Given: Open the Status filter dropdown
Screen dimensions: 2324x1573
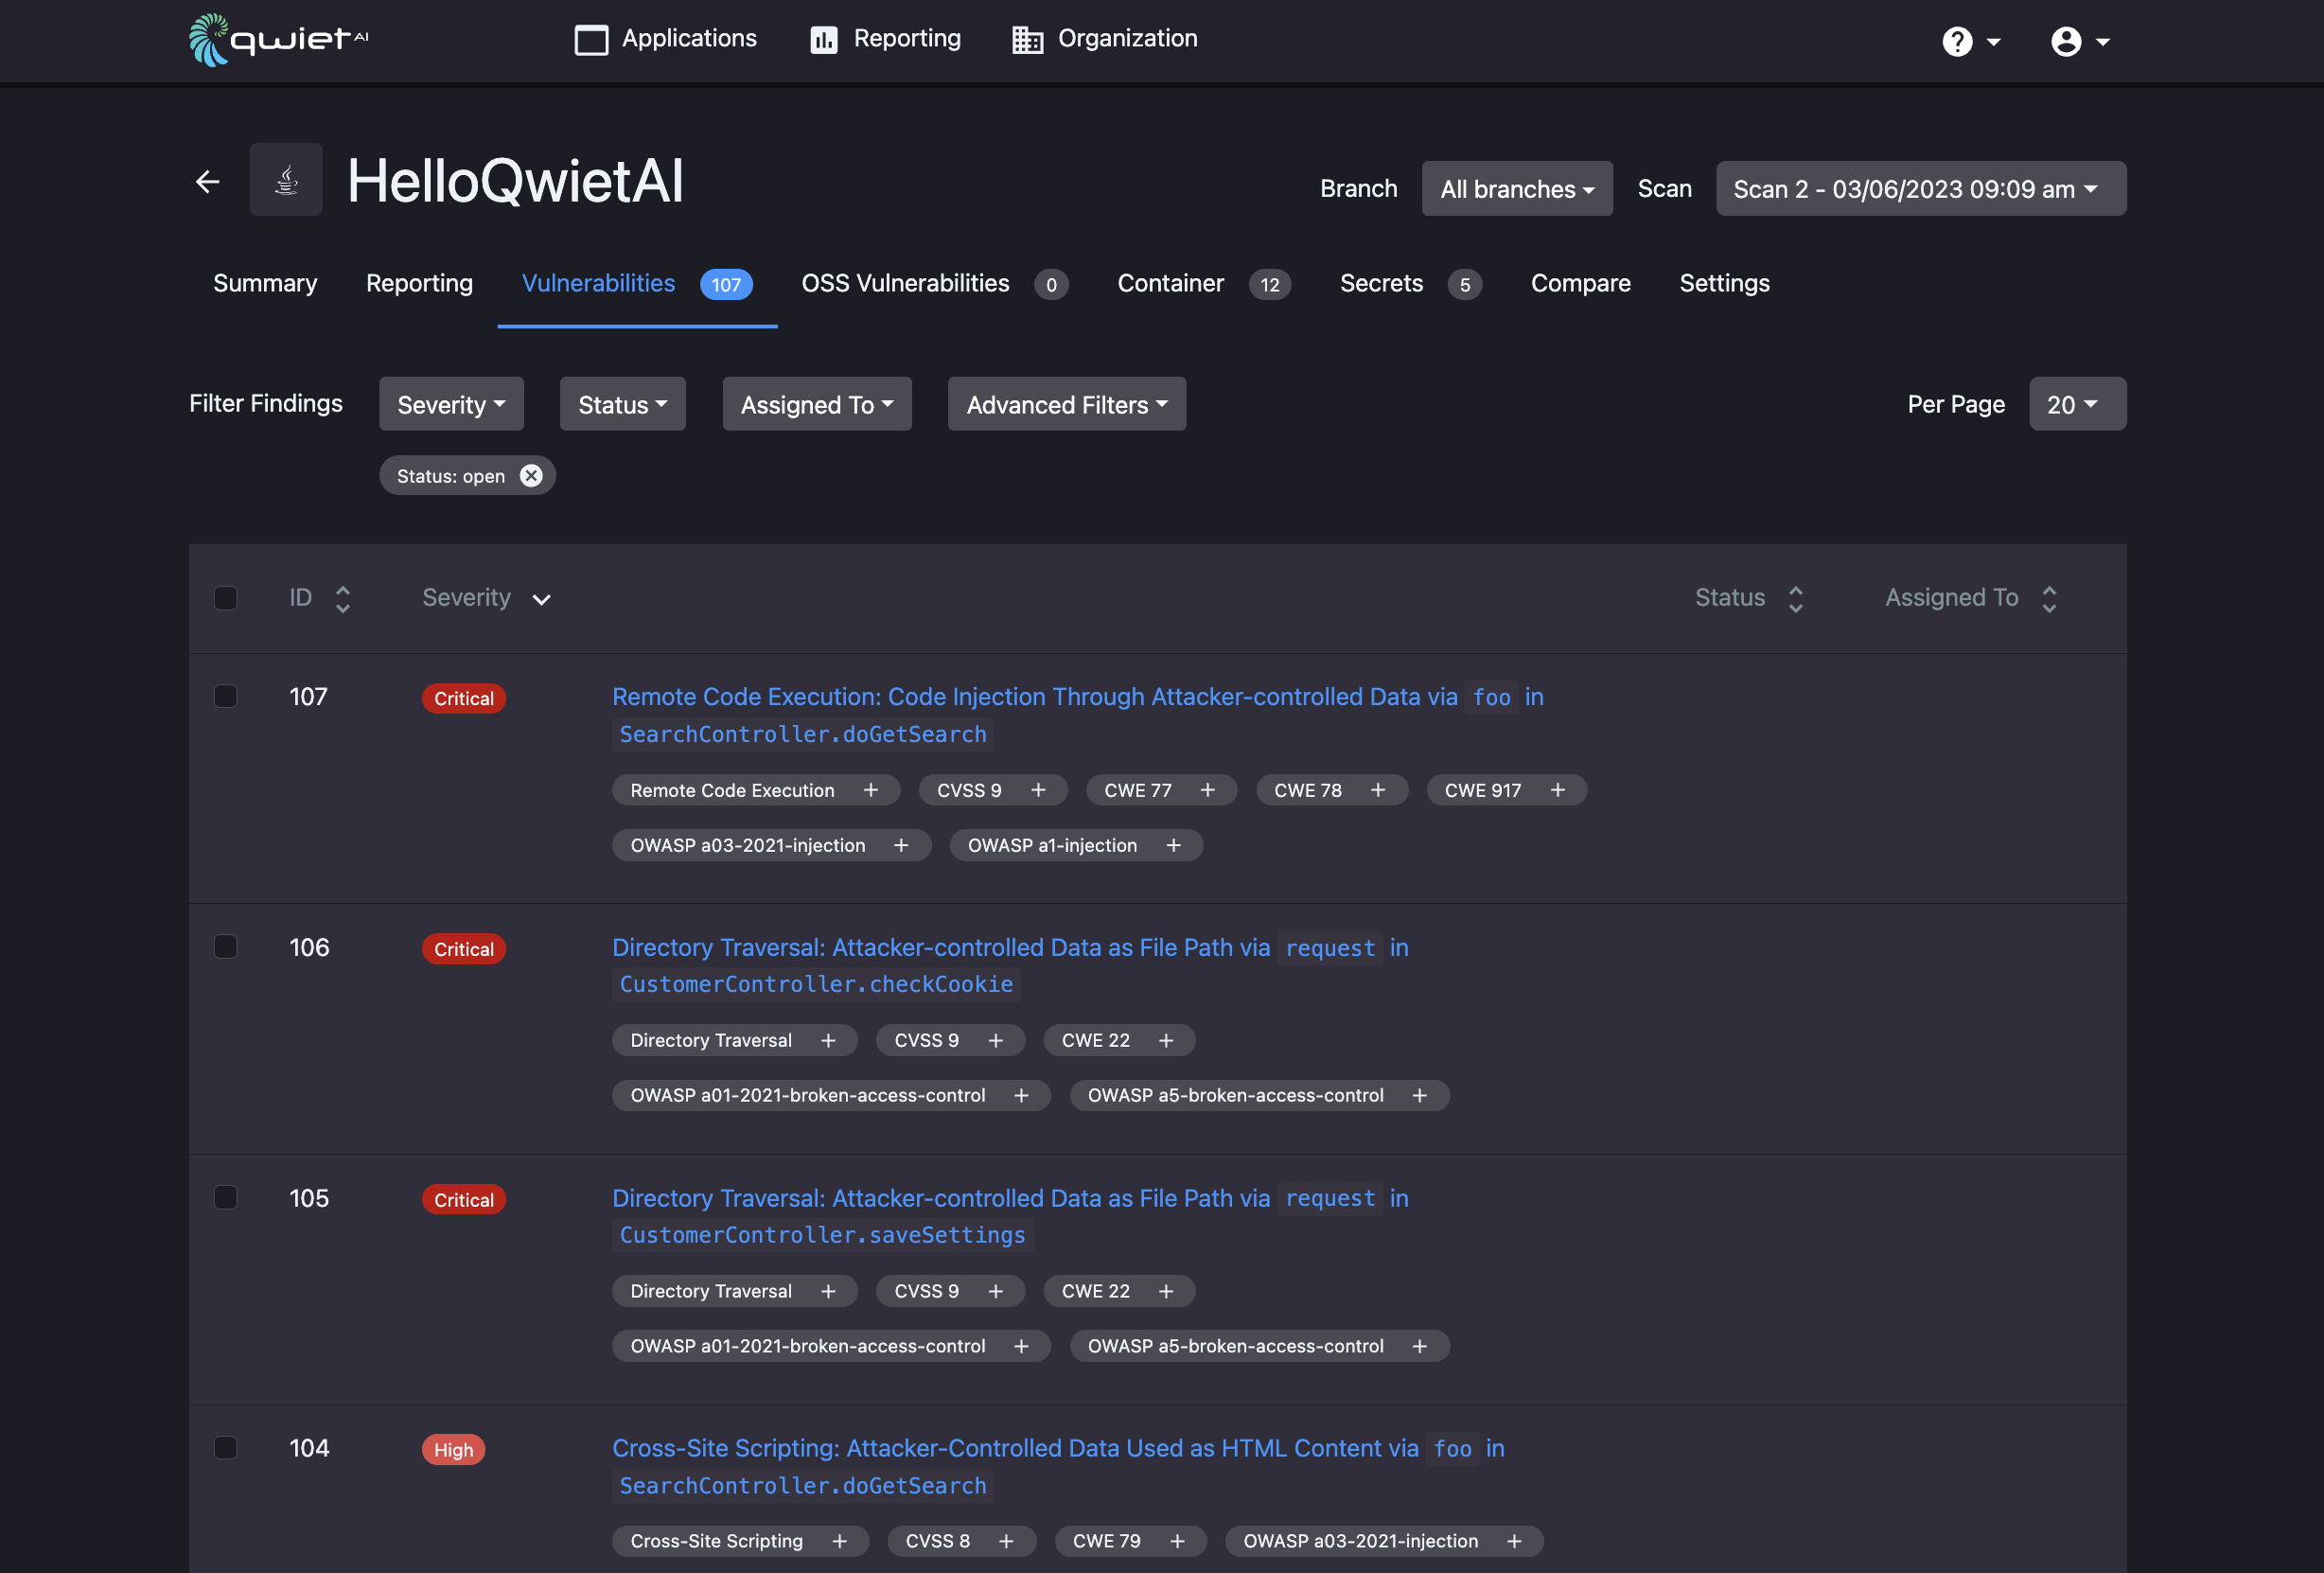Looking at the screenshot, I should (x=623, y=404).
